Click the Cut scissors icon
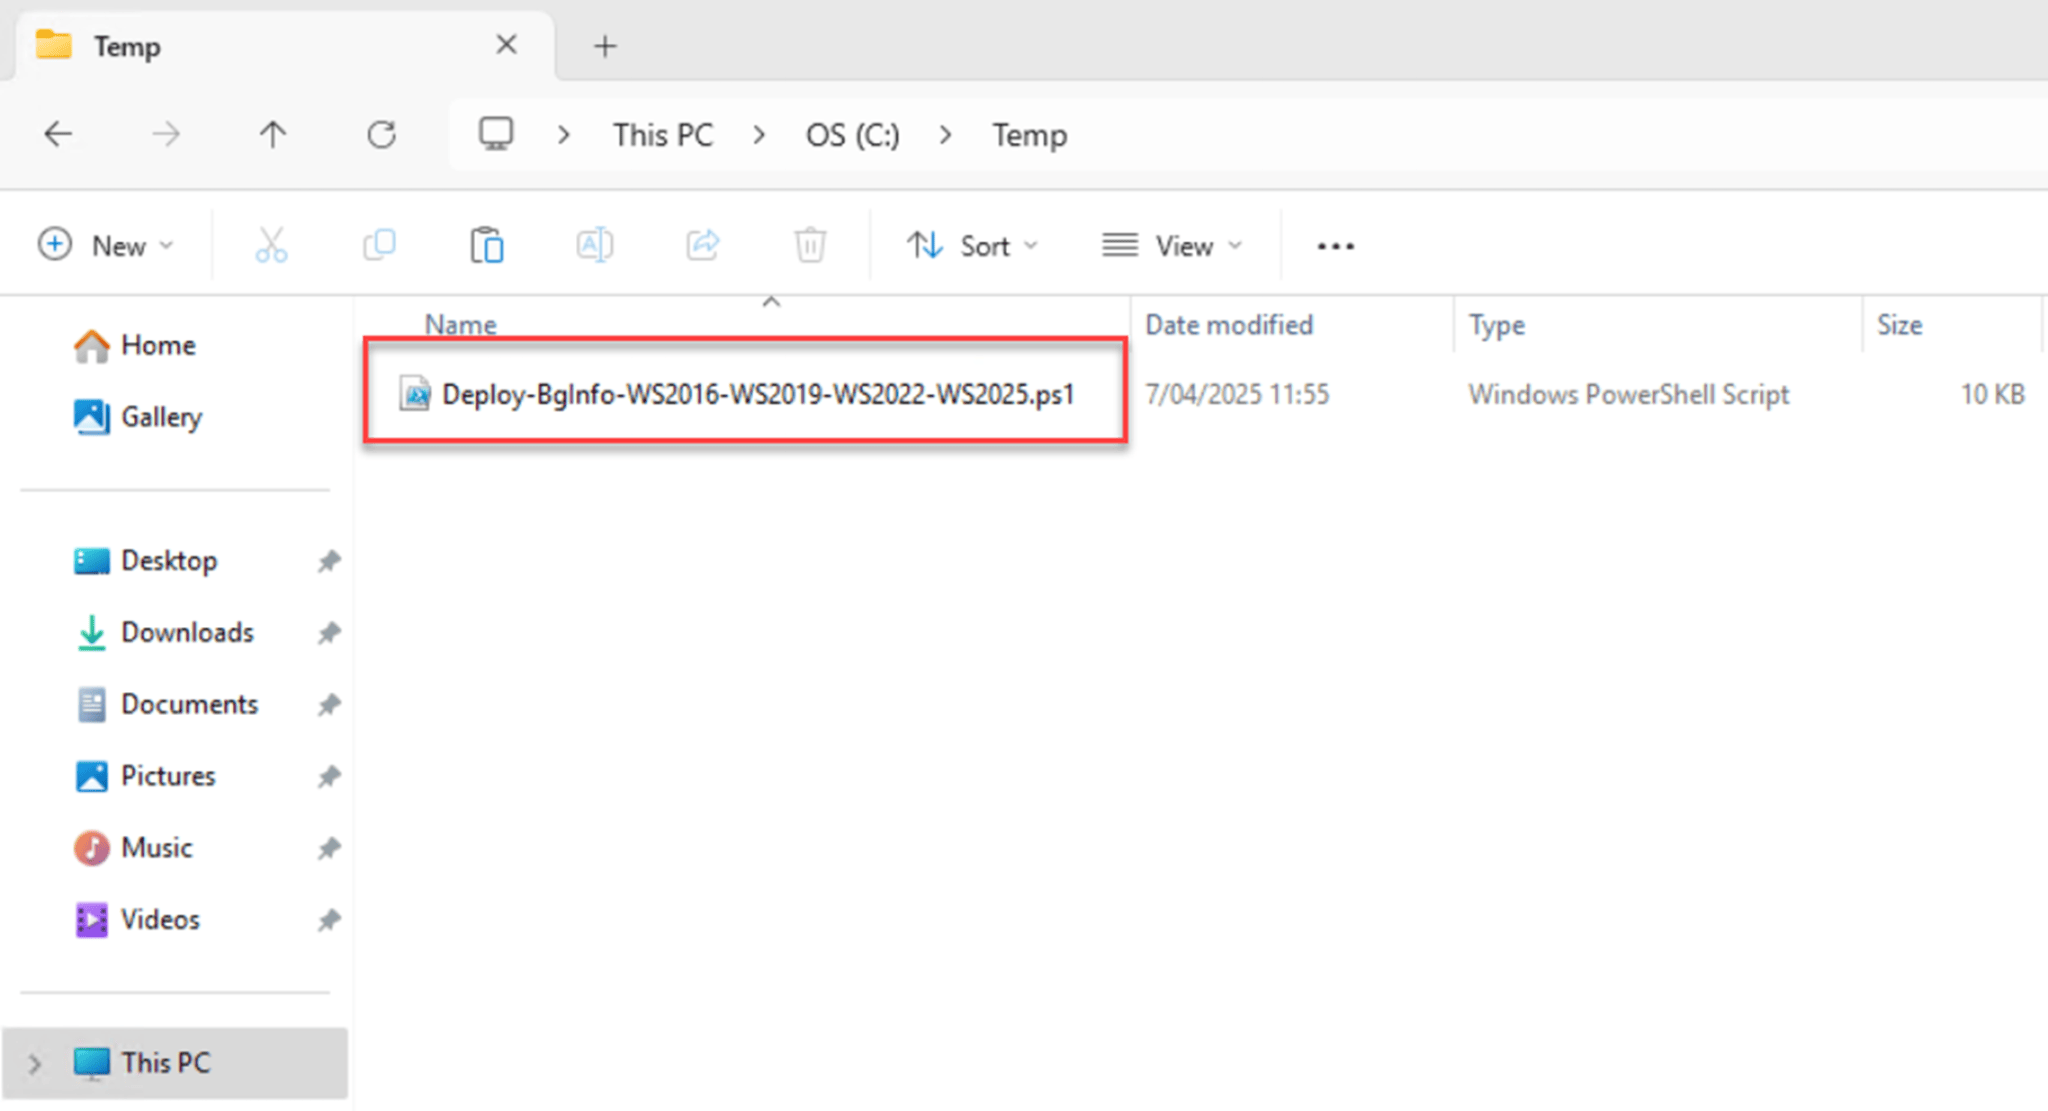The height and width of the screenshot is (1111, 2048). click(271, 245)
